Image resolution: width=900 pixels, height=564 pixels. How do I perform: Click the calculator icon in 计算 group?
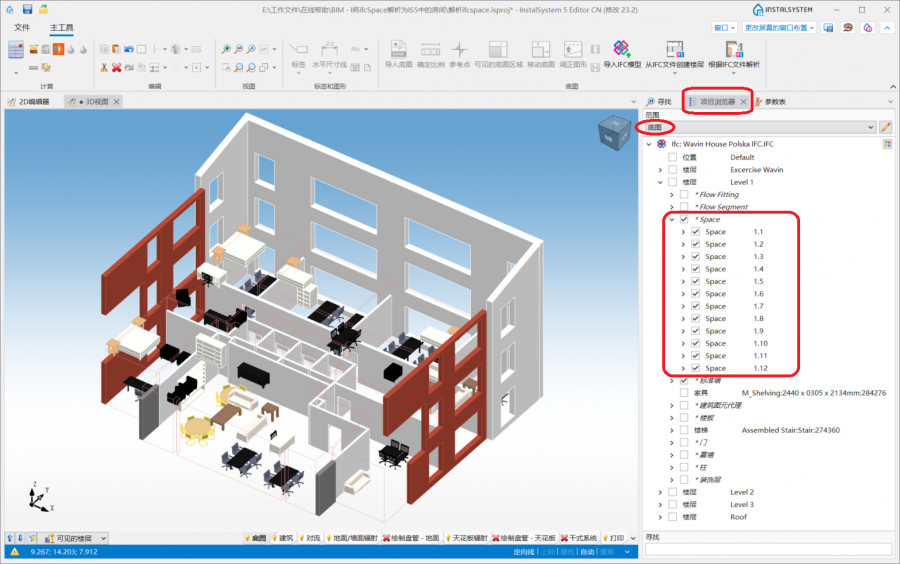click(16, 49)
